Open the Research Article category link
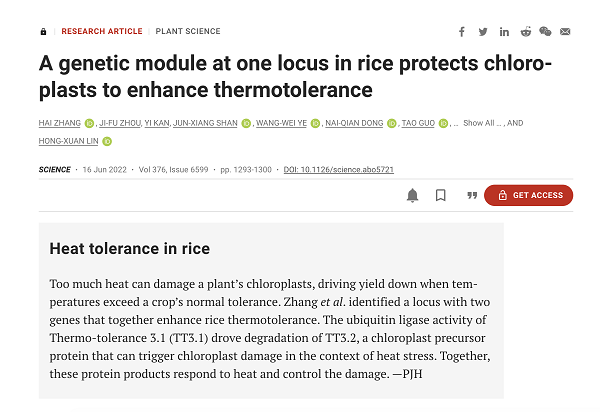 (x=102, y=31)
